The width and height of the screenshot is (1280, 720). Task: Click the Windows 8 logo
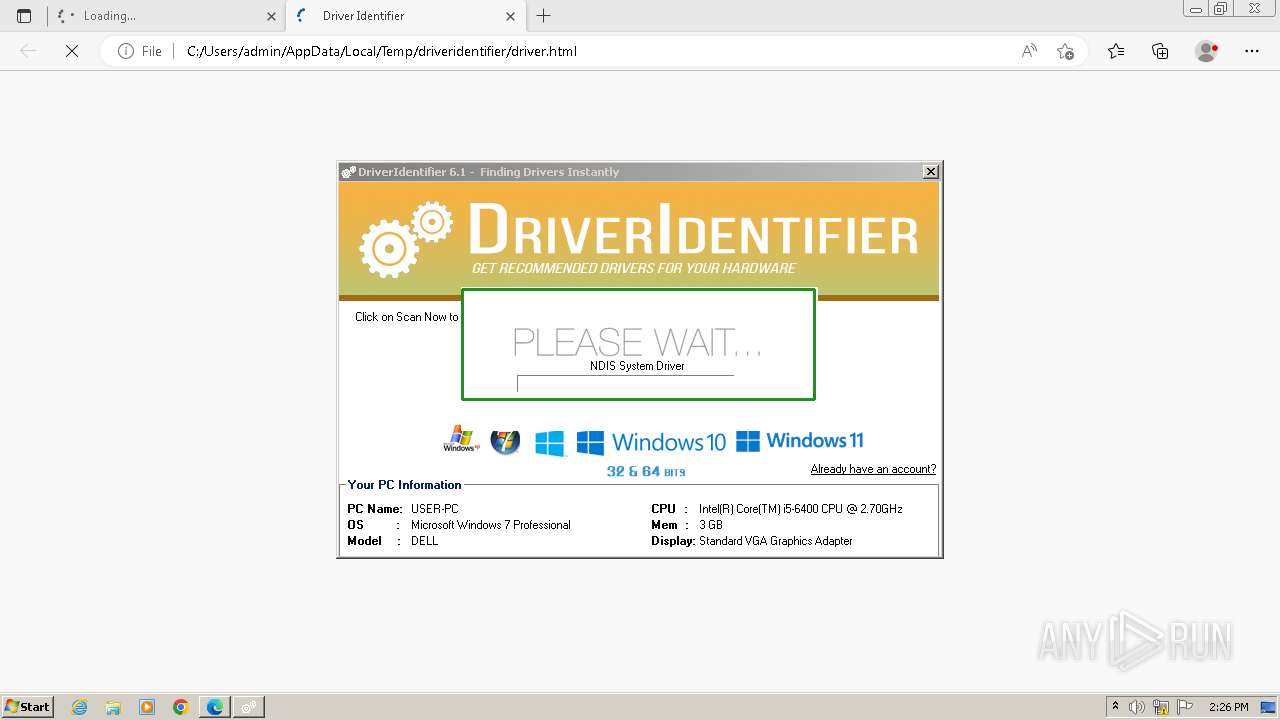coord(549,442)
